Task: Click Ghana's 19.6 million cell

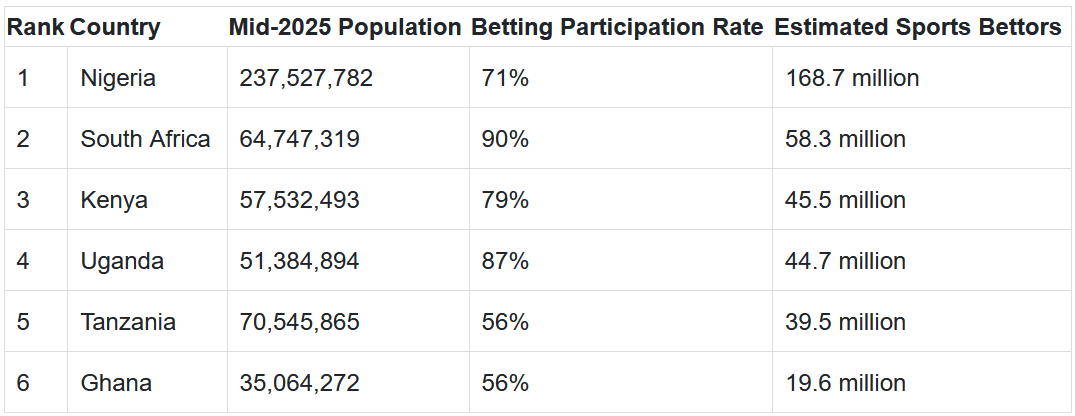Action: (x=845, y=383)
